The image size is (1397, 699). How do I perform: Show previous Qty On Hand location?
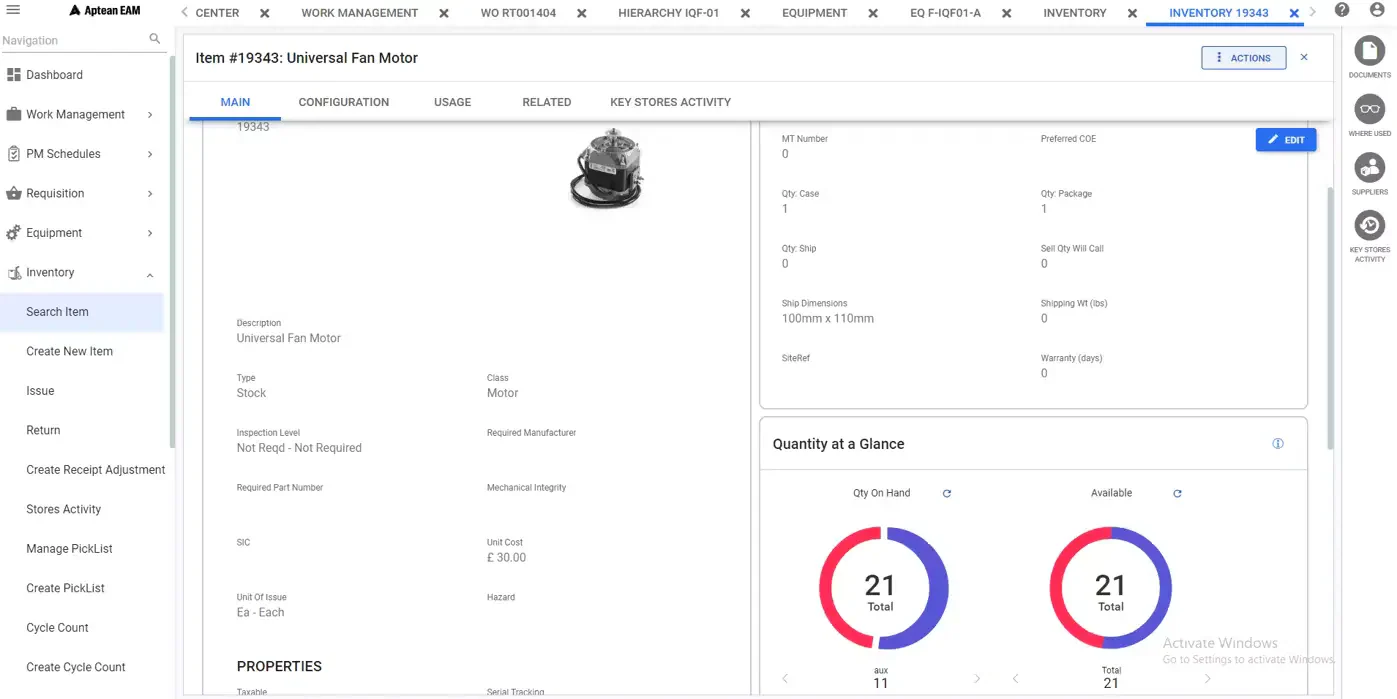coord(785,679)
